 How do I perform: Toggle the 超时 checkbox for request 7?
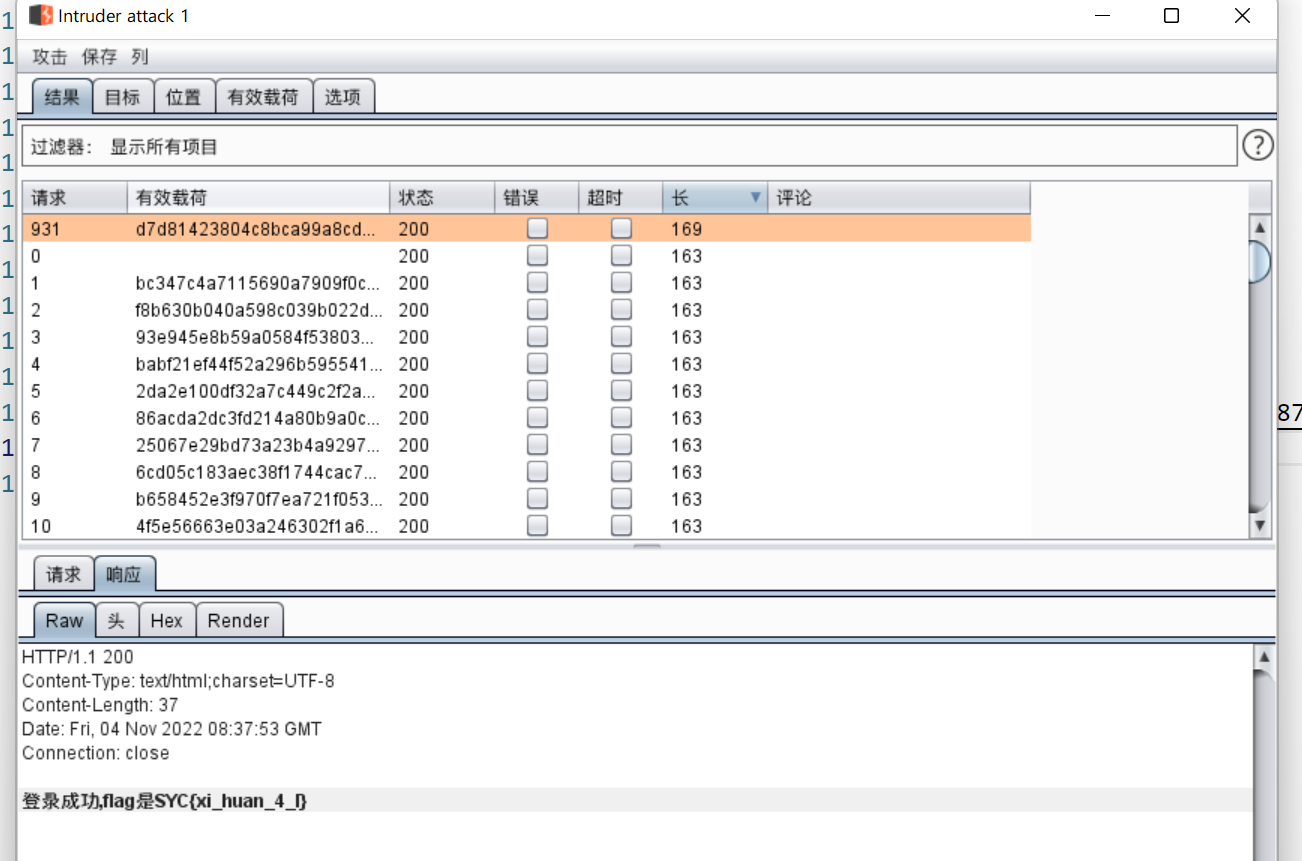(622, 444)
